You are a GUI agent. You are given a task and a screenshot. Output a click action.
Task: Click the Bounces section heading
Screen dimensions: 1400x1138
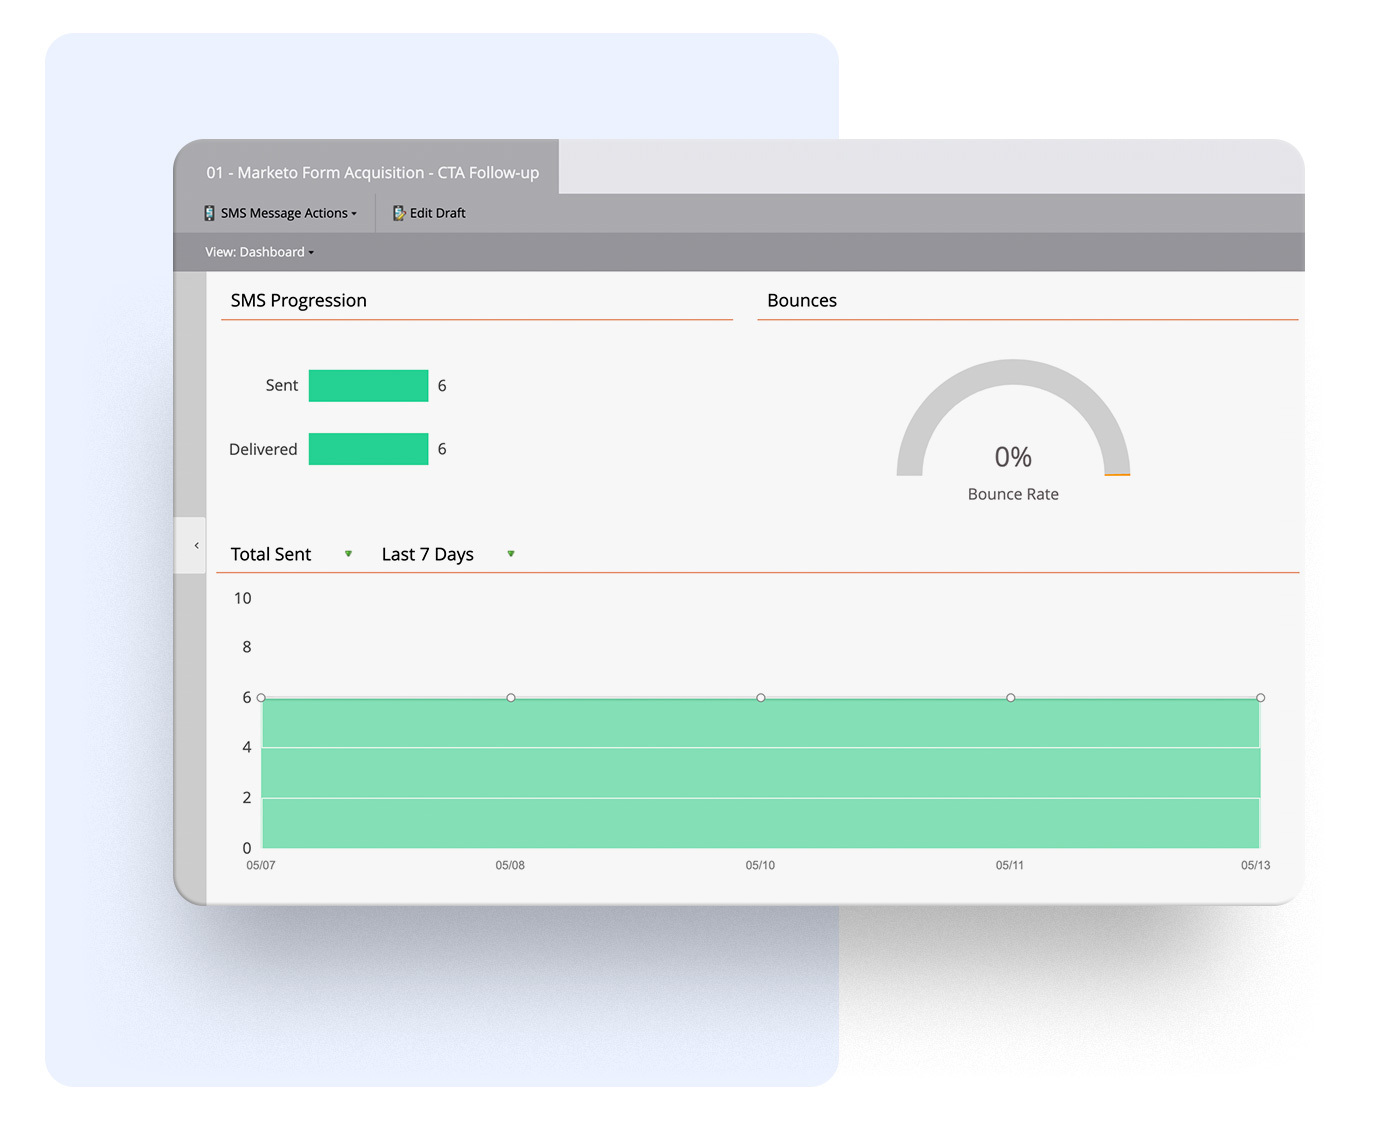pyautogui.click(x=802, y=301)
